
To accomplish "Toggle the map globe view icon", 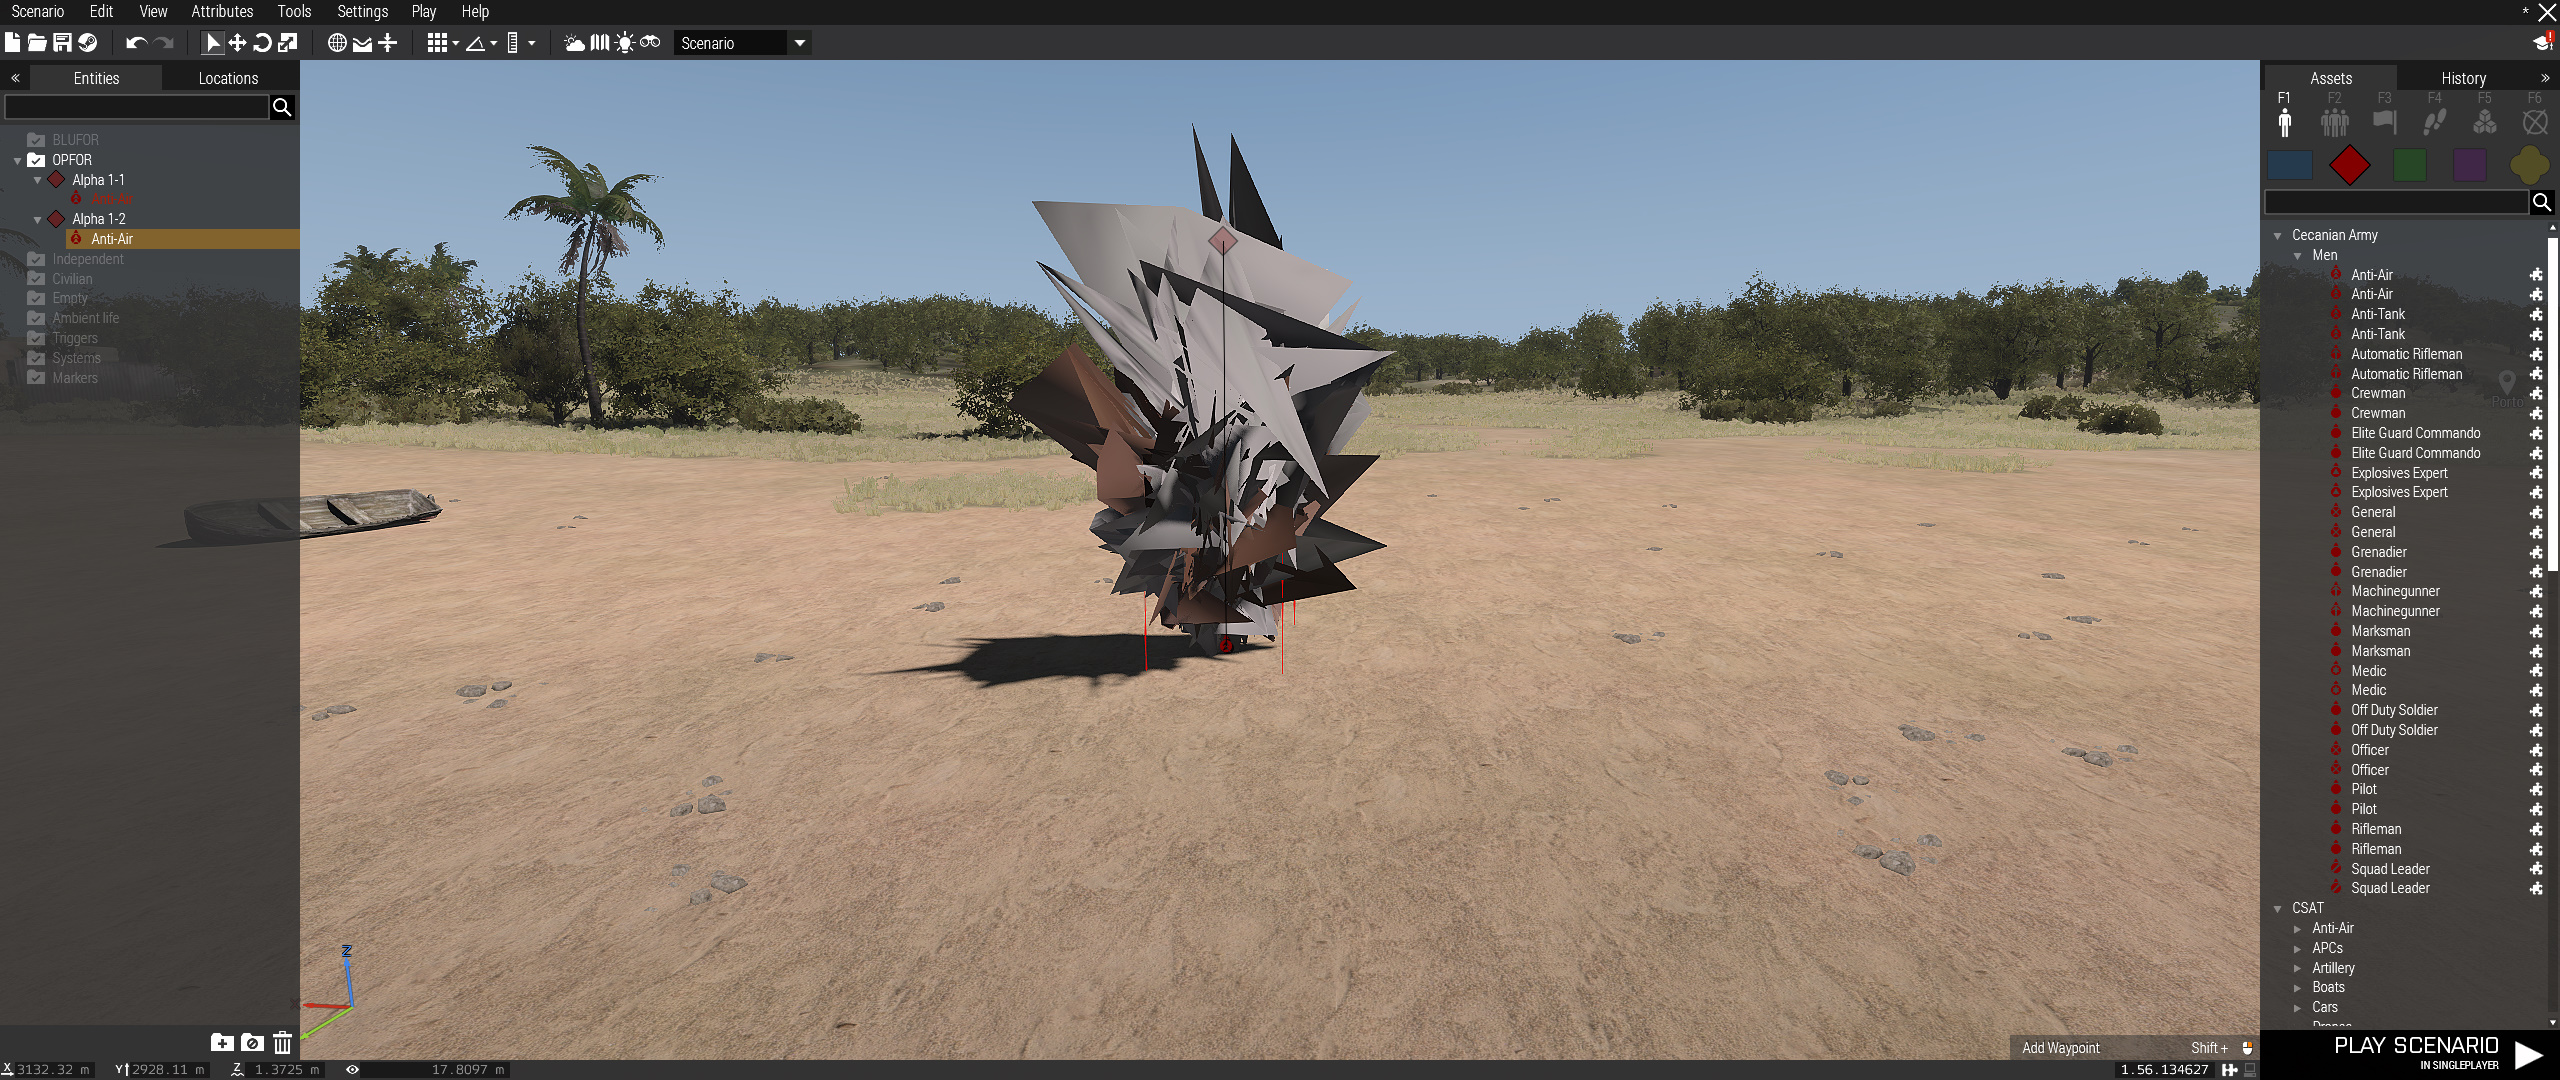I will click(337, 42).
